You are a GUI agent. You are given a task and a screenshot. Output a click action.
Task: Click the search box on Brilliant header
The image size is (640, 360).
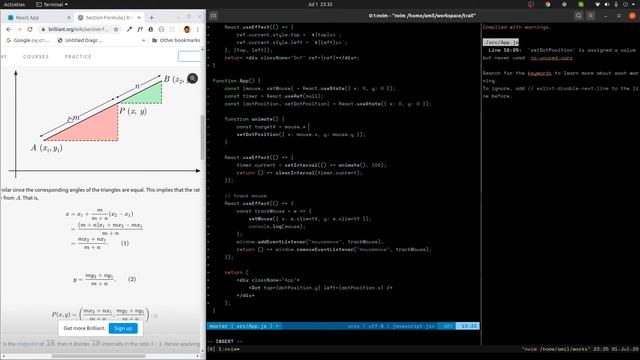pos(189,56)
